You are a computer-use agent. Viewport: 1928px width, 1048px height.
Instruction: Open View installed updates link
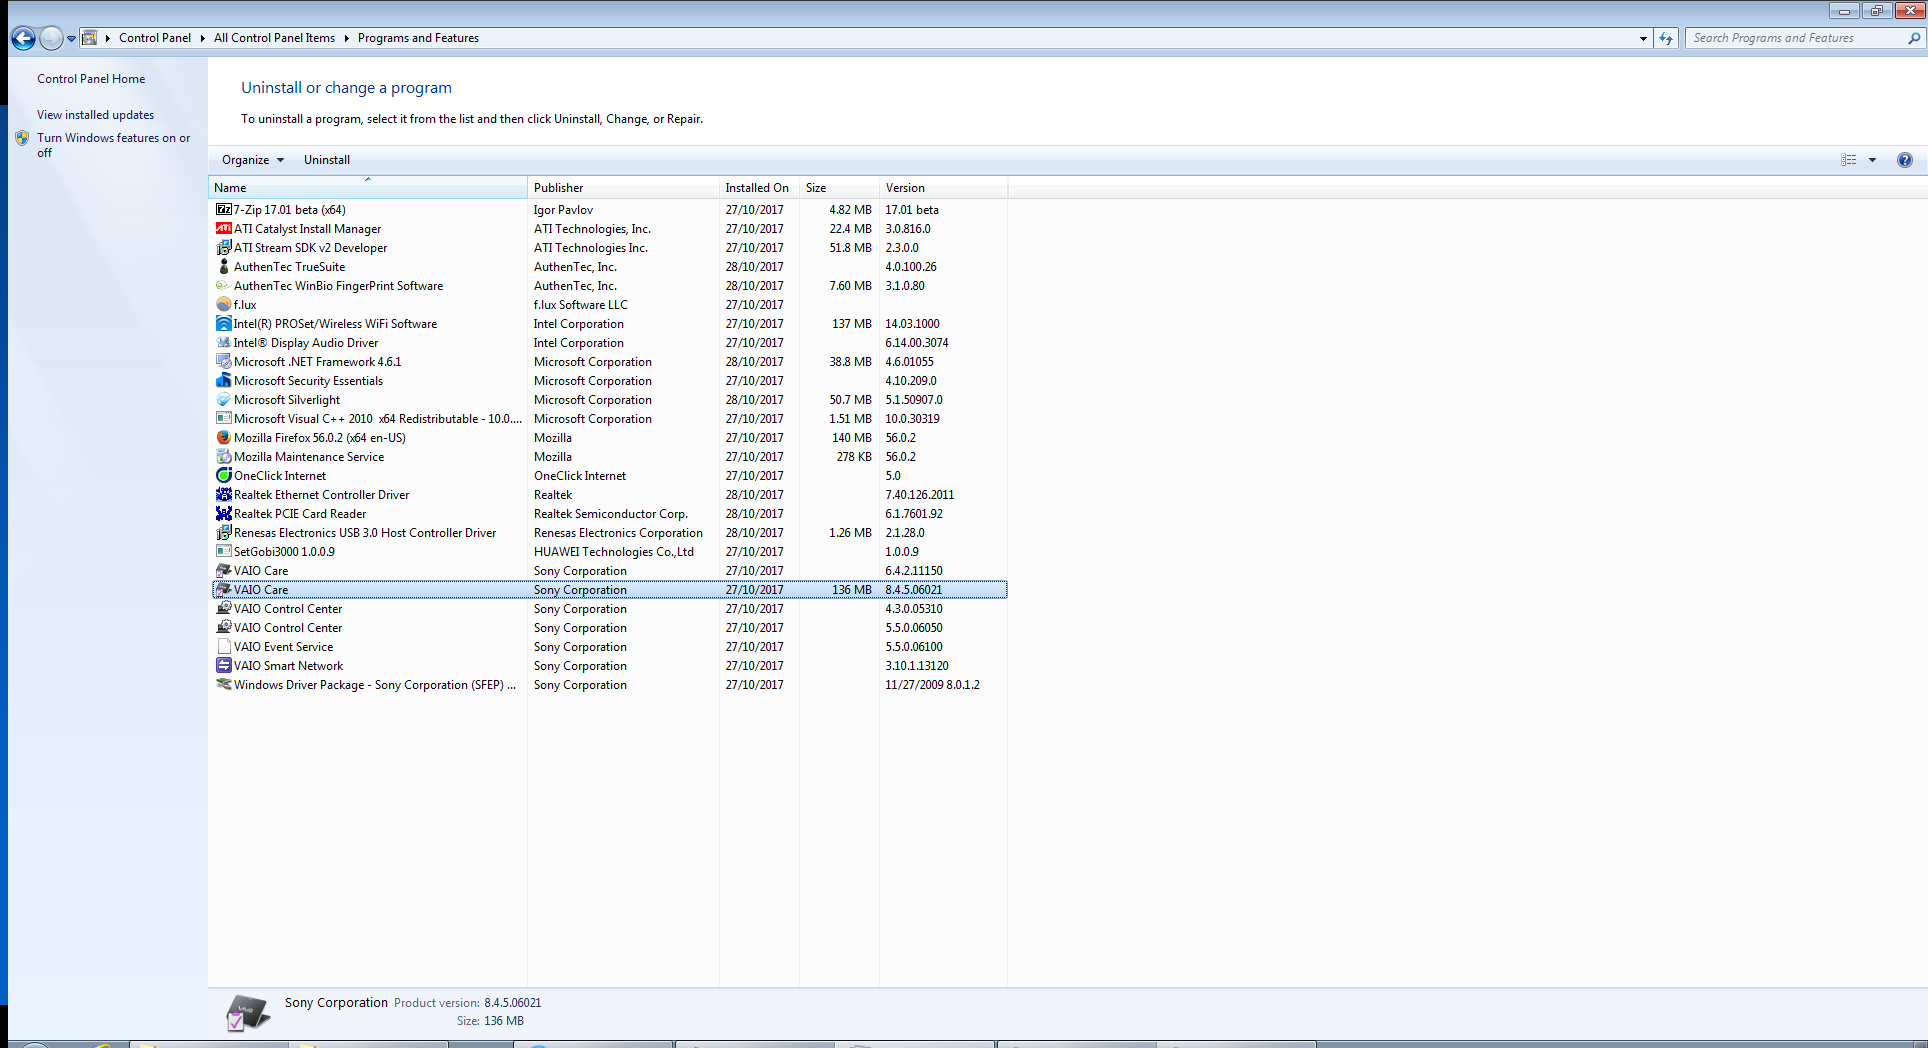pos(95,115)
